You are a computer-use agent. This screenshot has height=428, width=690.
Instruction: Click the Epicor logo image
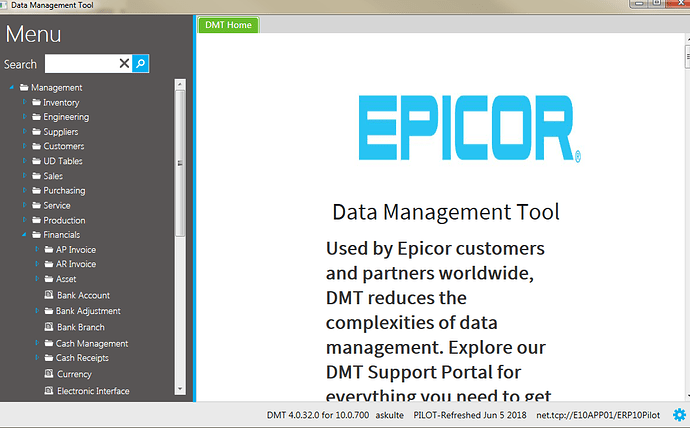coord(470,128)
